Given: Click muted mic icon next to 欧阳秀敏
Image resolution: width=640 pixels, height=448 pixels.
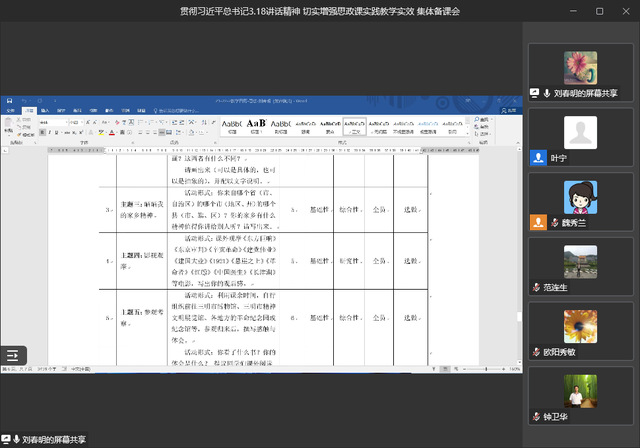Looking at the screenshot, I should coord(536,352).
